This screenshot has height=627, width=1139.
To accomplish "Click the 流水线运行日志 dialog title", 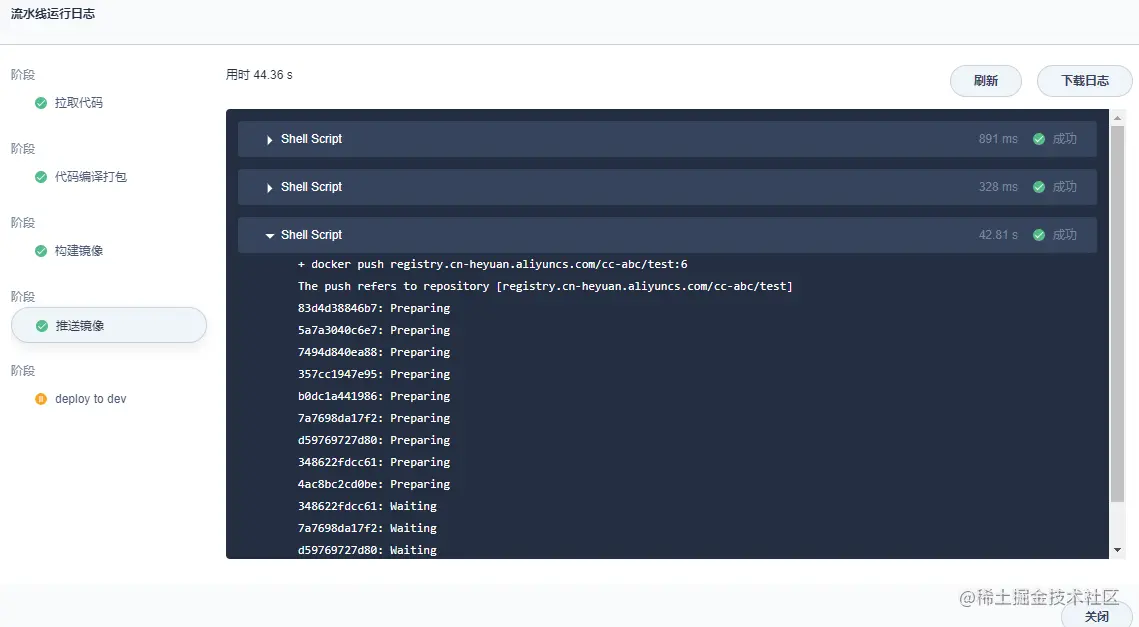I will coord(52,14).
